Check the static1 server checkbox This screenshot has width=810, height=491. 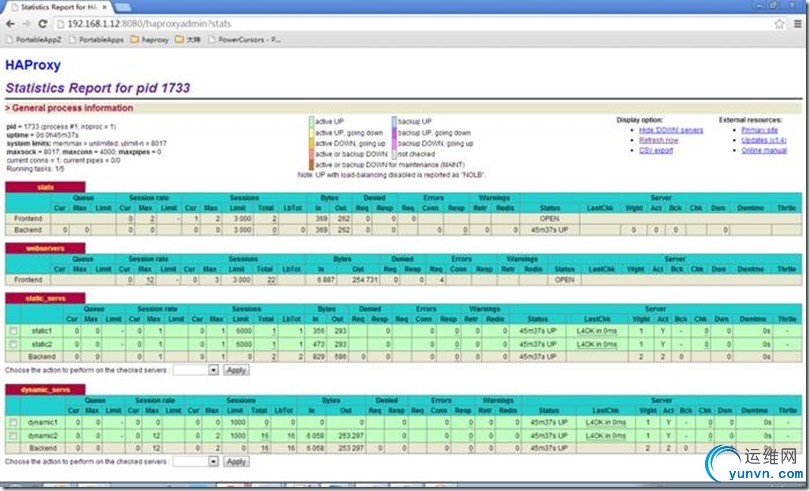[12, 331]
